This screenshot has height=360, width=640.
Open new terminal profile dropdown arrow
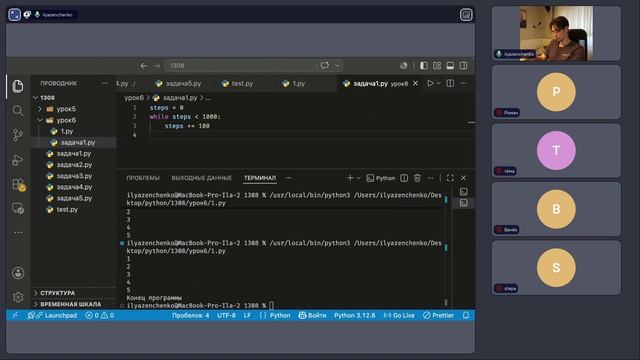(358, 178)
